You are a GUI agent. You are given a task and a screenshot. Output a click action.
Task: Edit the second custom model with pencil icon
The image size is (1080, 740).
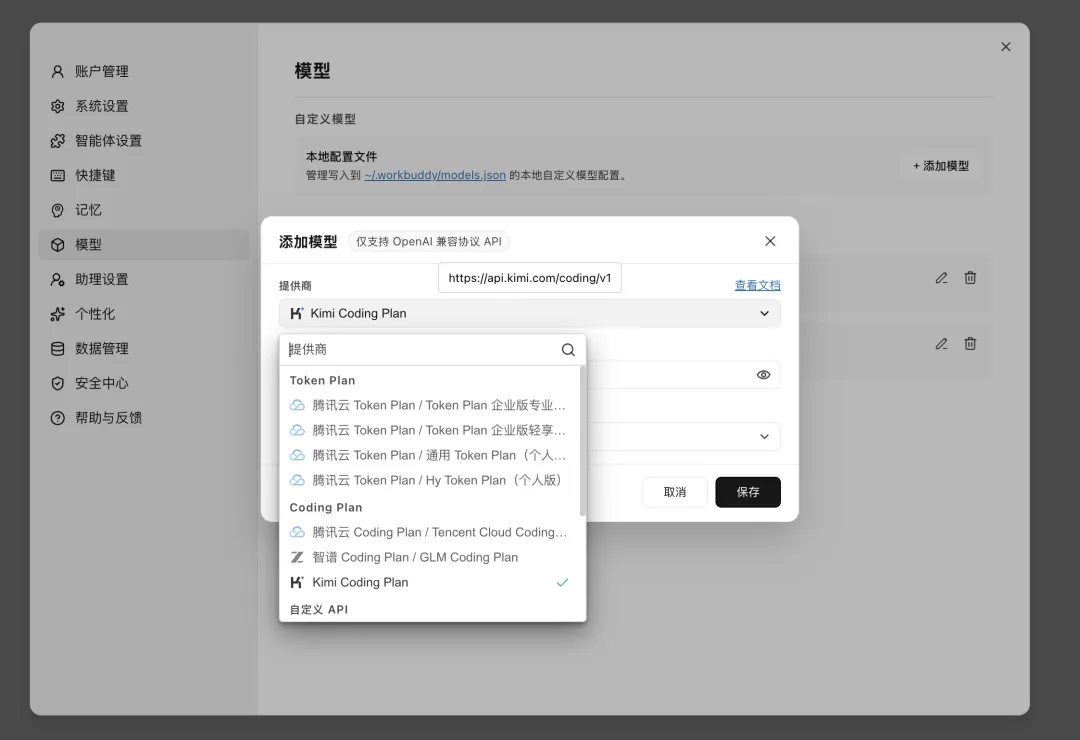point(941,343)
